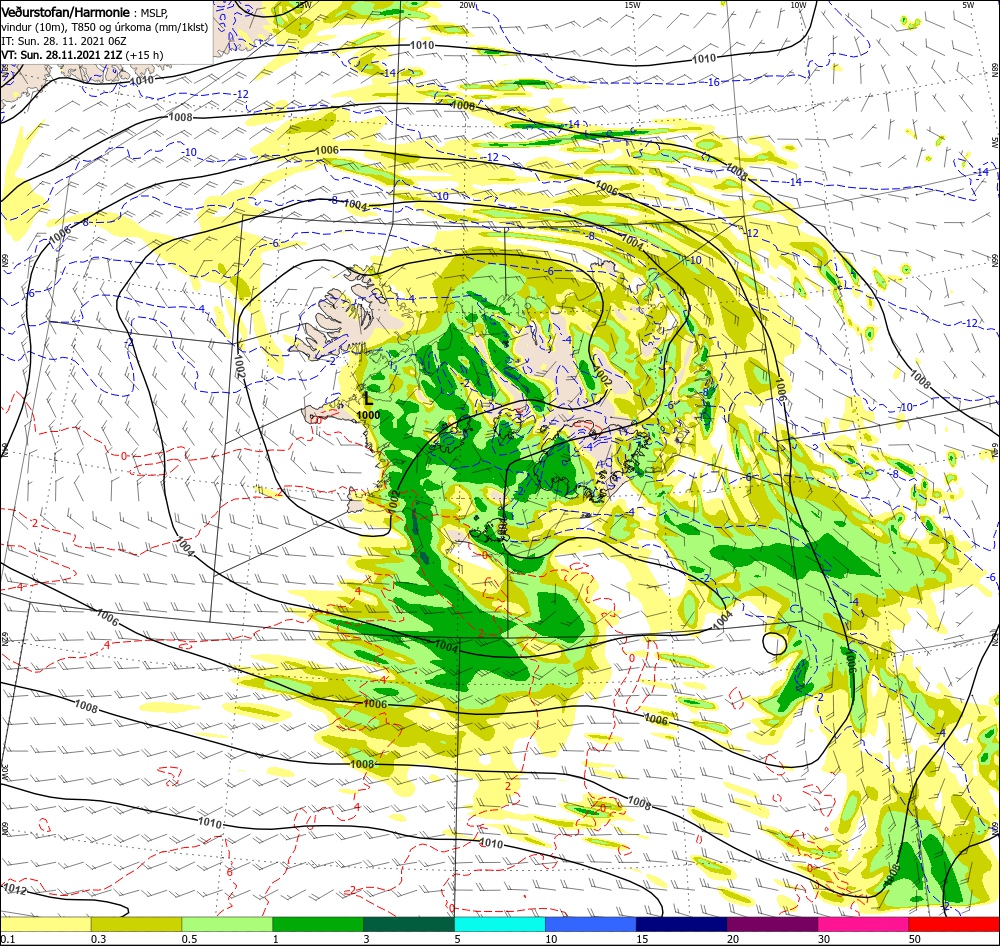Select the light green 0.5 mm legend swatch

tap(227, 924)
